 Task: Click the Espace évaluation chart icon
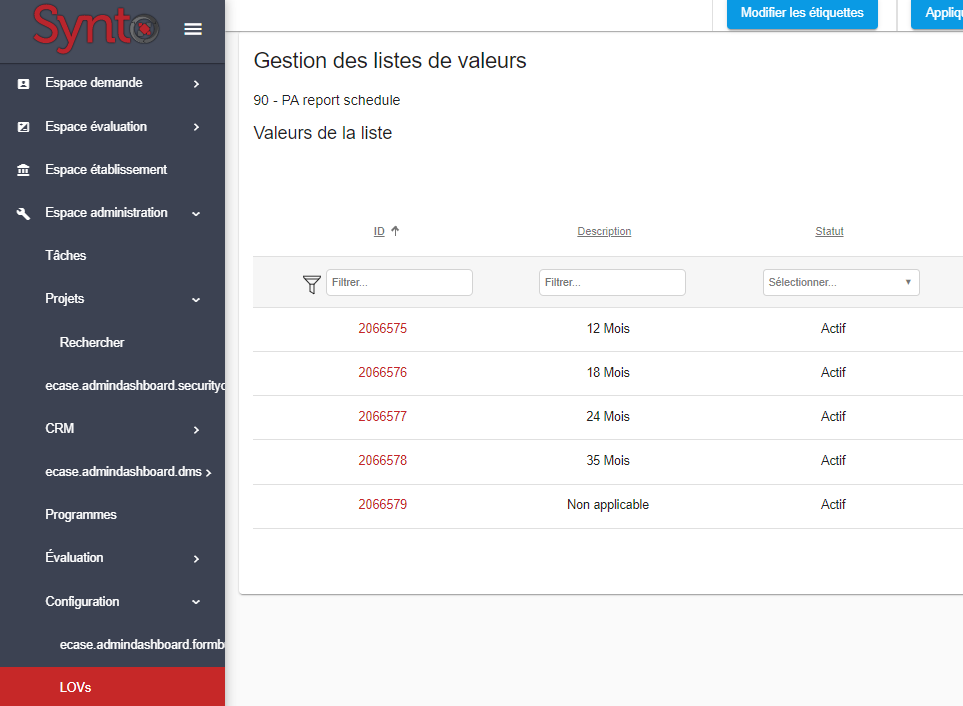click(23, 127)
